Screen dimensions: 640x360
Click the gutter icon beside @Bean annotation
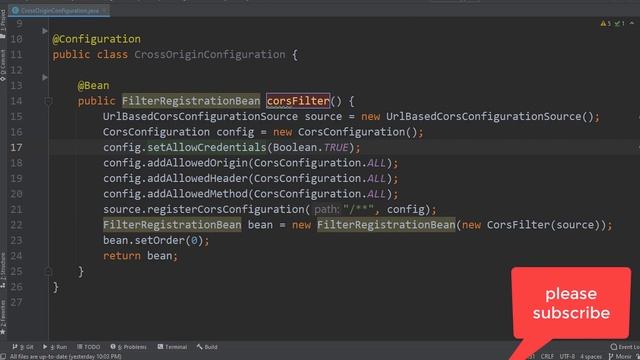click(45, 78)
